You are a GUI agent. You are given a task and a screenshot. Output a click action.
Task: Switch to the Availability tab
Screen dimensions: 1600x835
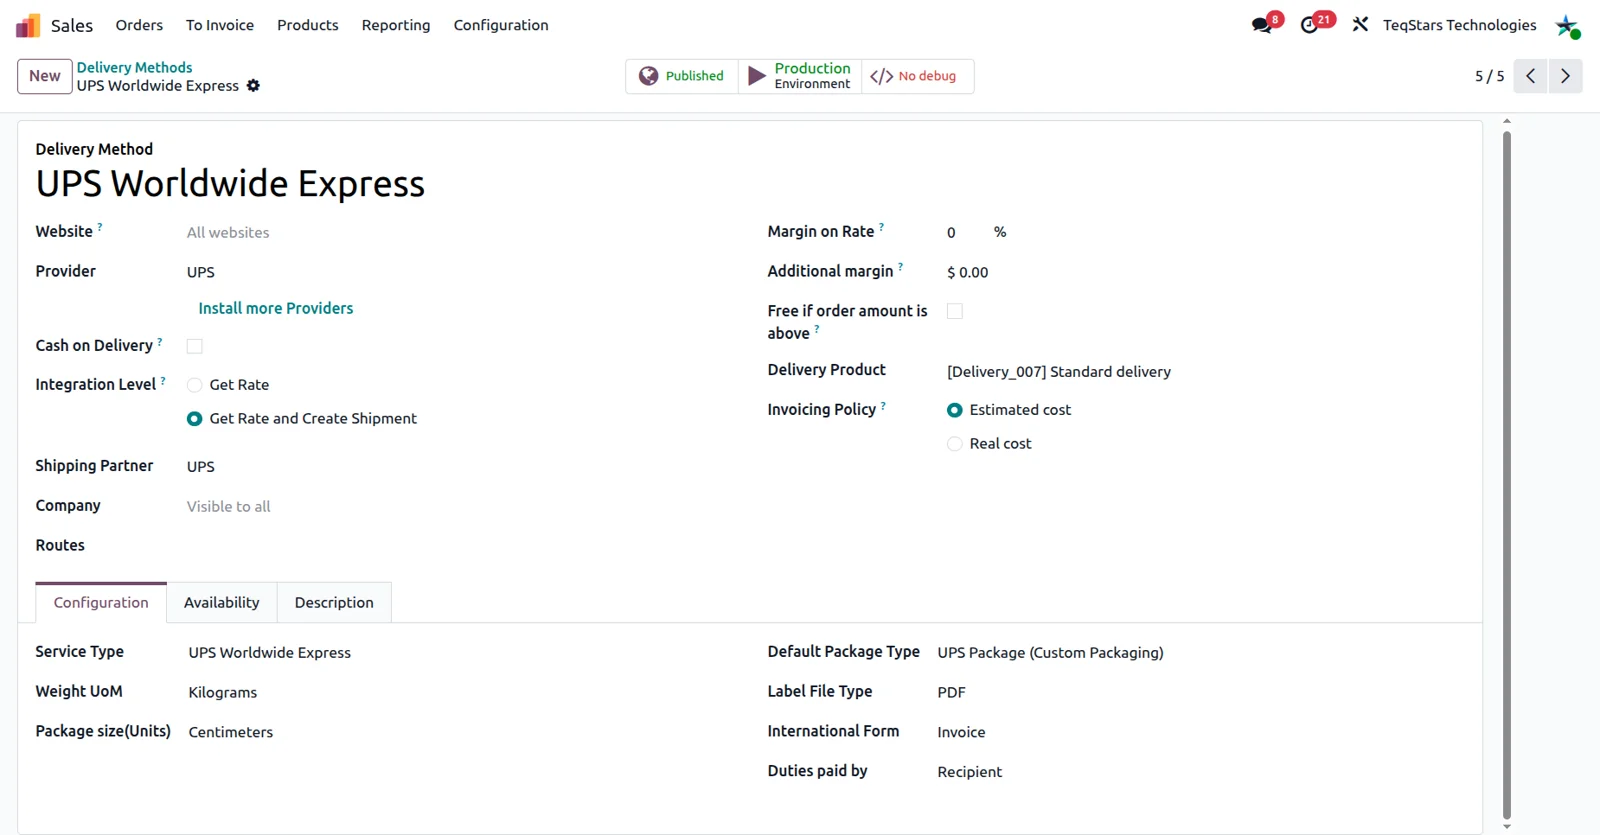(222, 603)
